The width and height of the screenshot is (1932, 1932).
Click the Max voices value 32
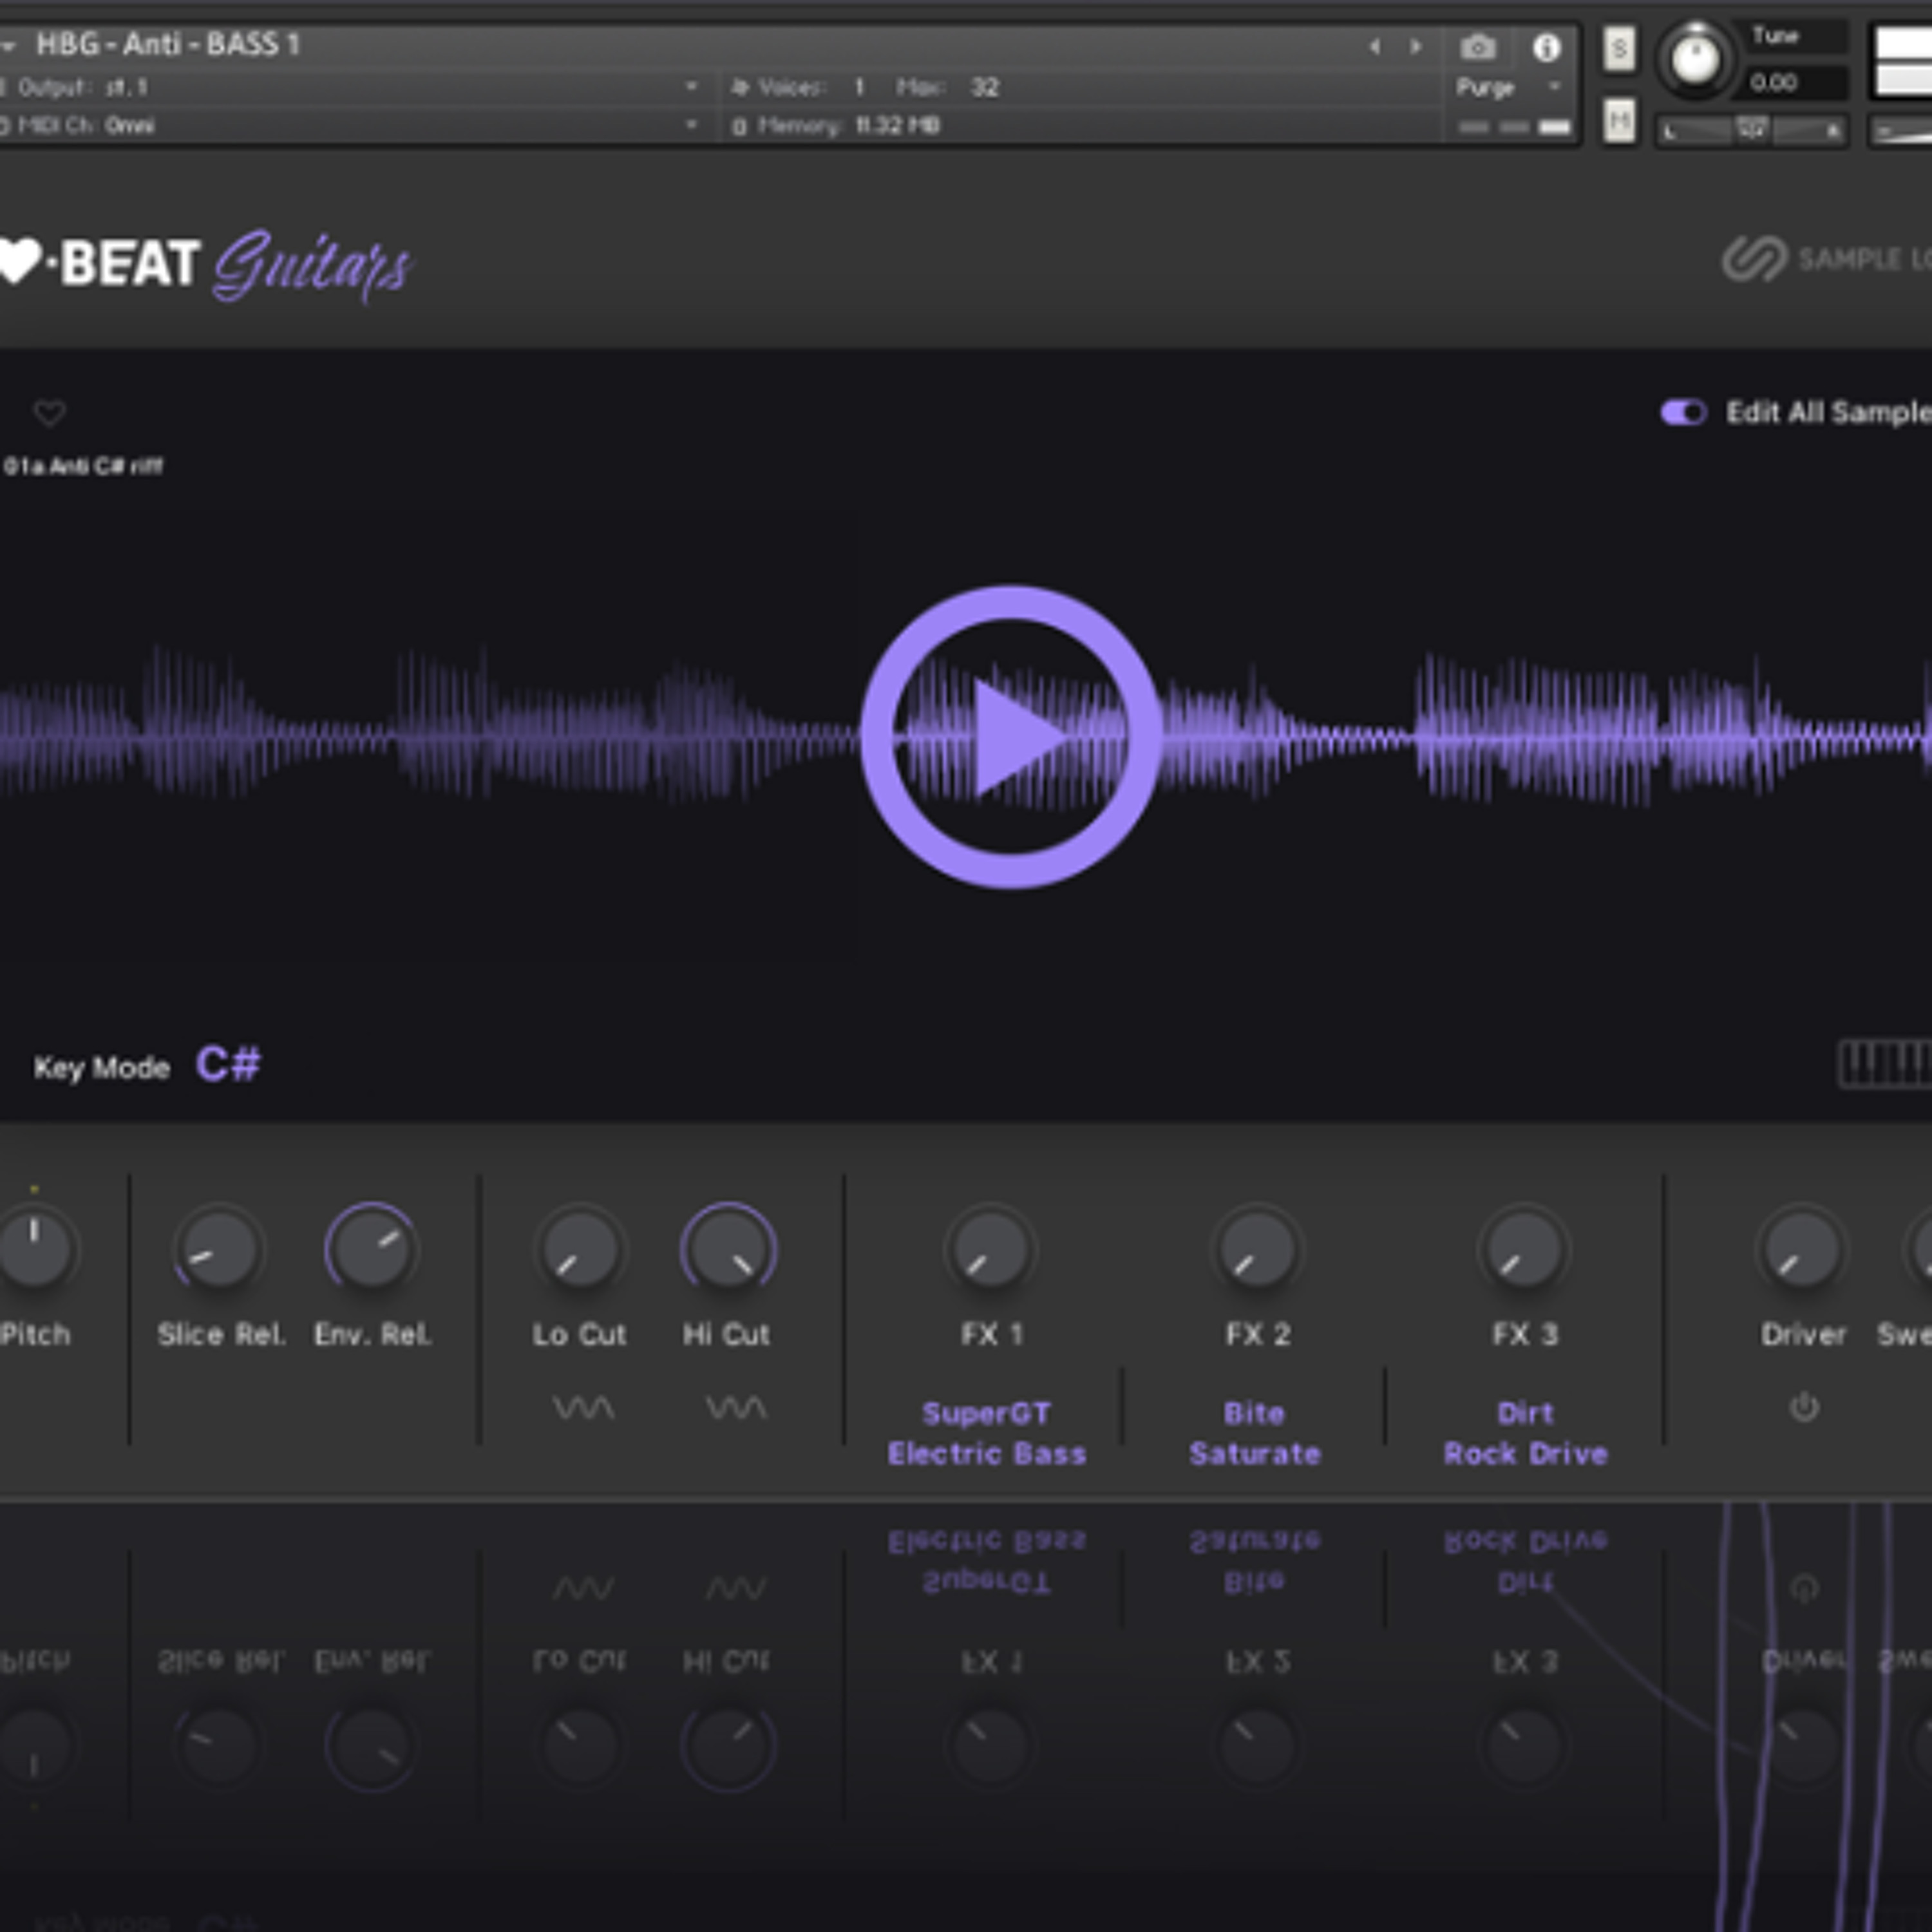pos(984,88)
